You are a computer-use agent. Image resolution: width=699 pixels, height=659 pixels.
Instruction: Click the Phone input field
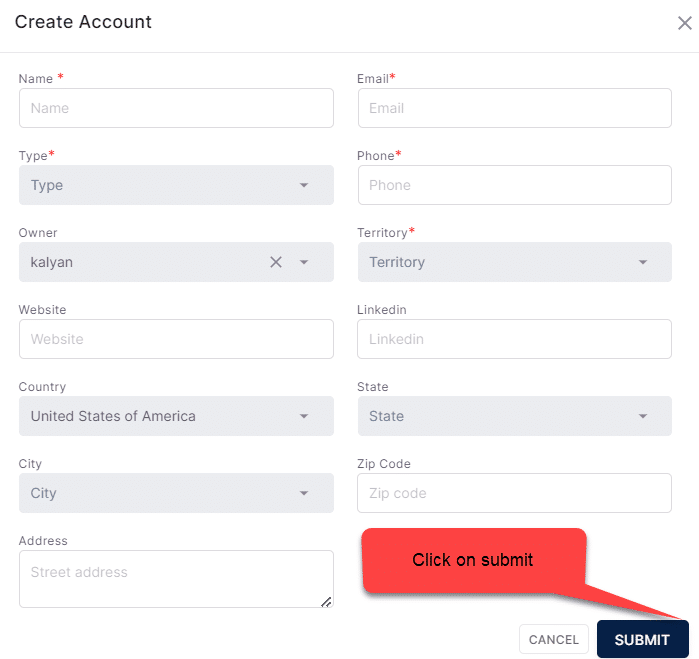pyautogui.click(x=514, y=185)
